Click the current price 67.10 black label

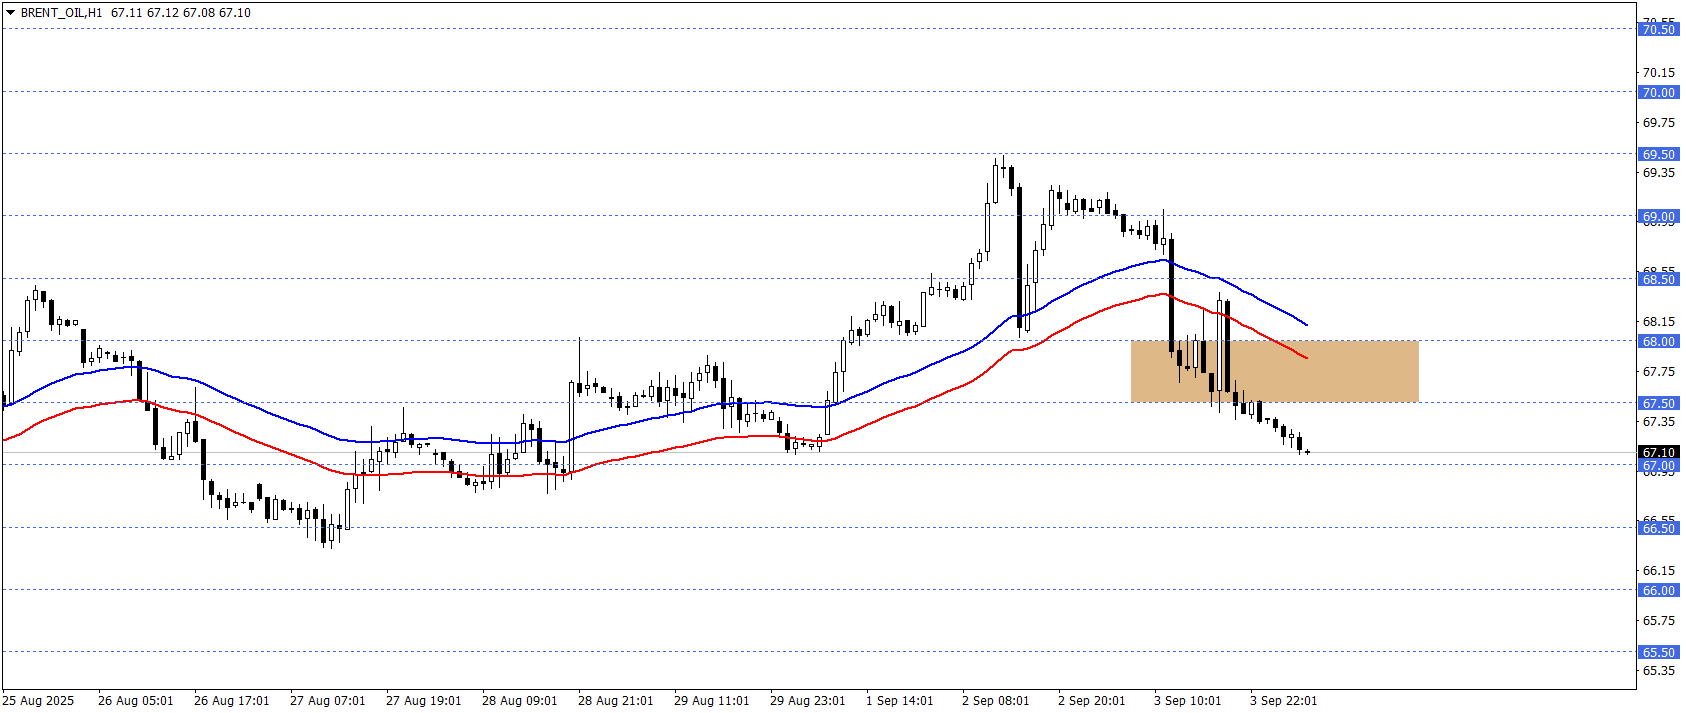coord(1658,453)
